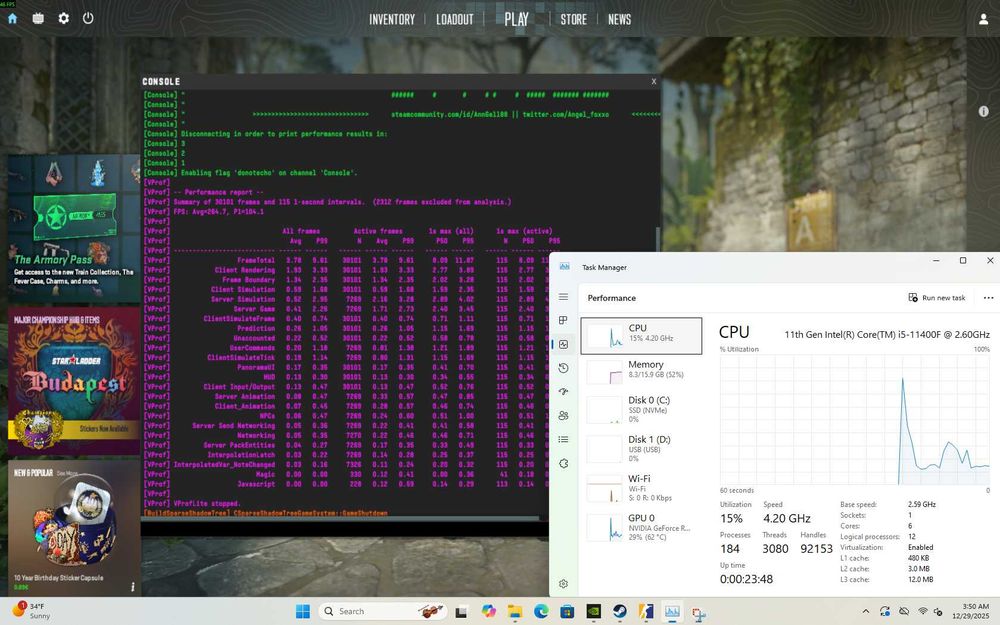Image resolution: width=1000 pixels, height=625 pixels.
Task: Open the INVENTORY menu
Action: 392,20
